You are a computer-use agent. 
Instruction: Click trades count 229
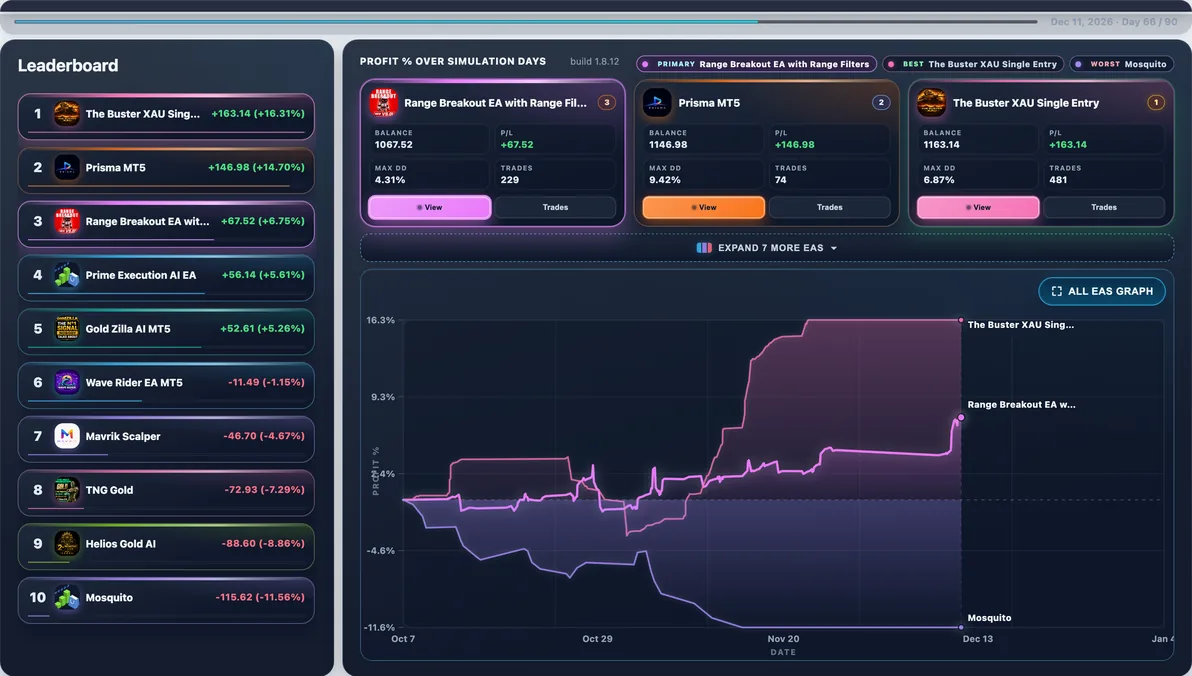pos(509,180)
